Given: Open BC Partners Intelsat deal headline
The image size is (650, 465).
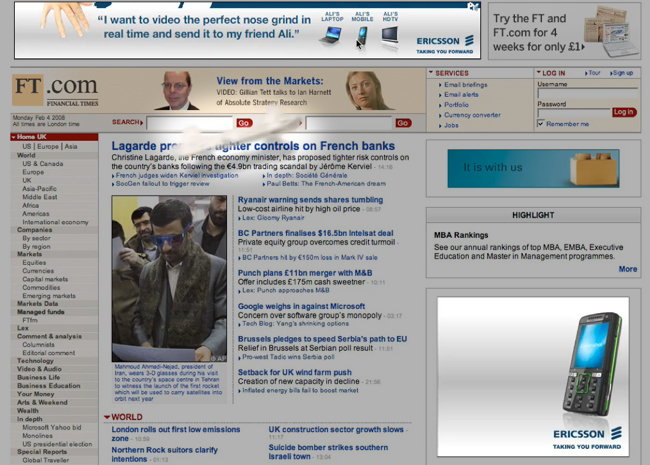Looking at the screenshot, I should pos(315,233).
